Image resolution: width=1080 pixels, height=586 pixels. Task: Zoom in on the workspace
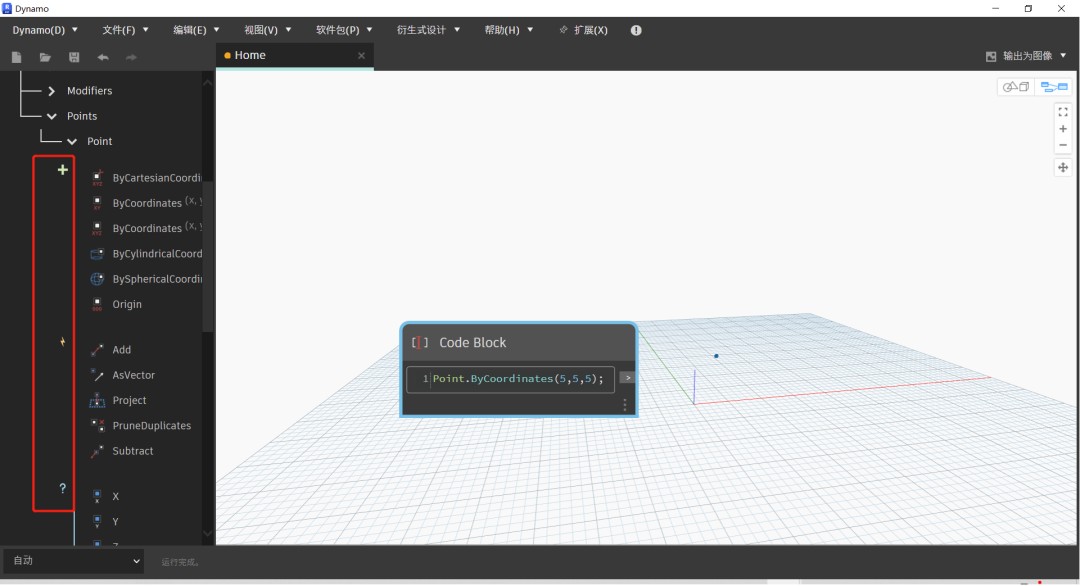(x=1063, y=129)
